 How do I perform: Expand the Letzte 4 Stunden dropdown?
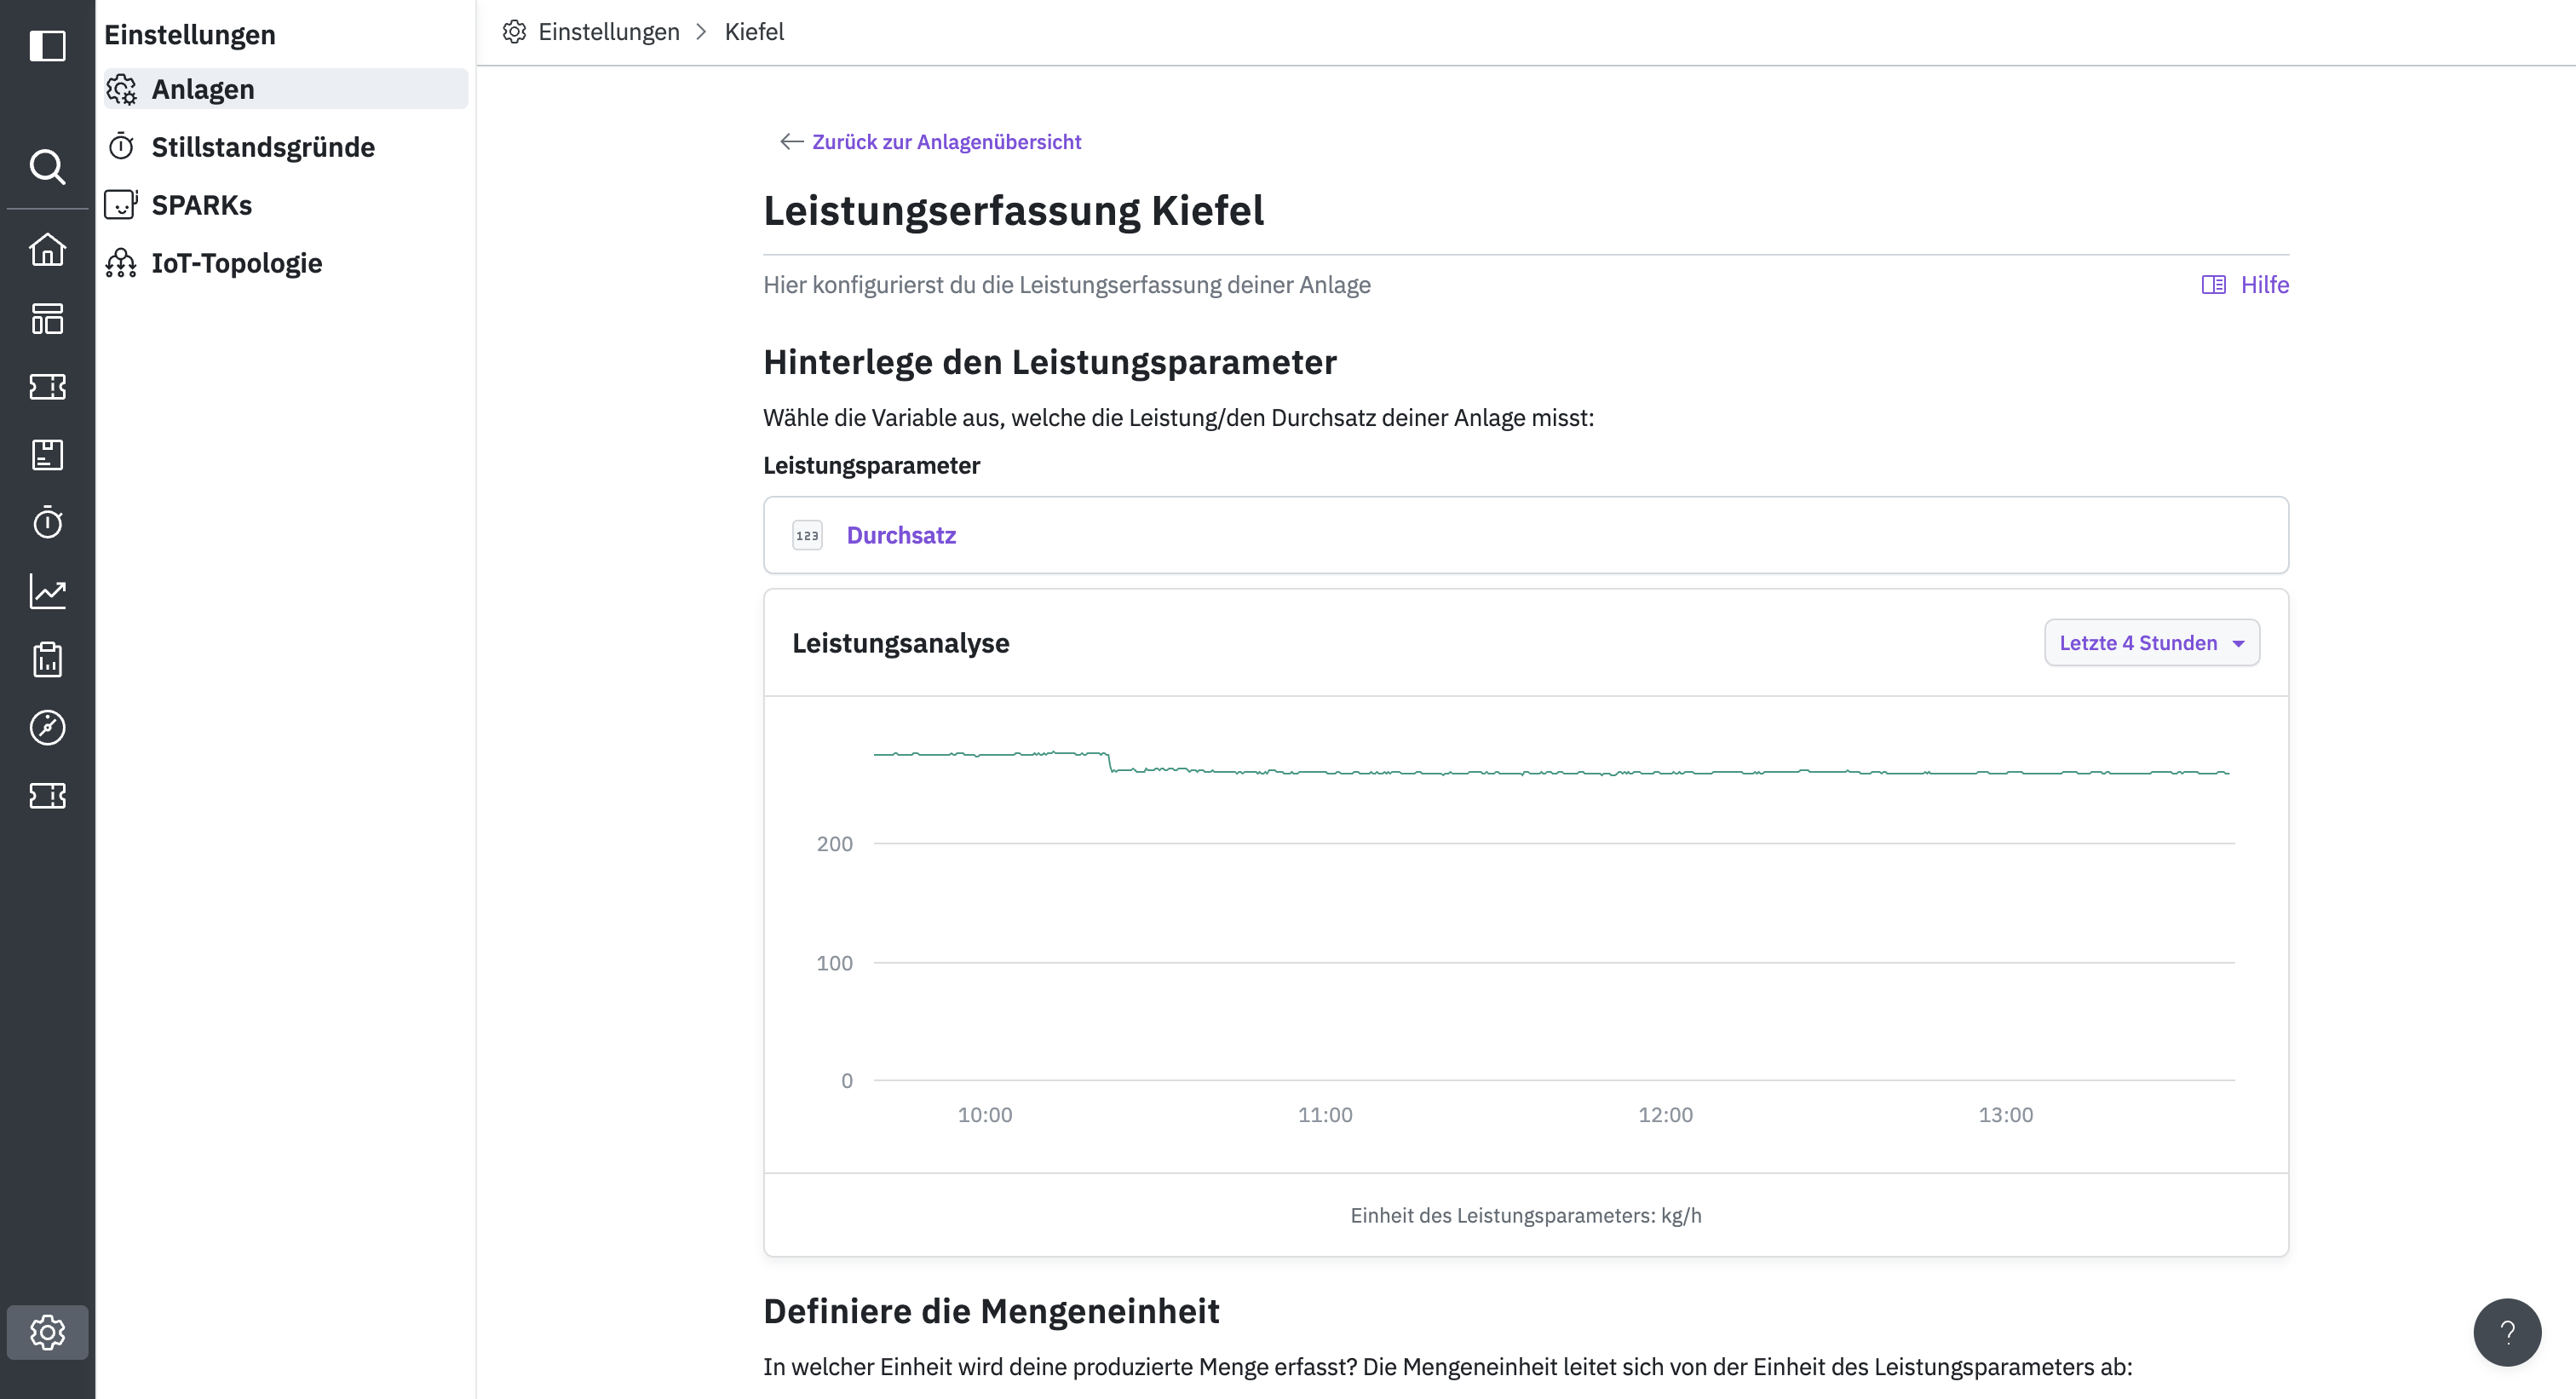tap(2151, 643)
